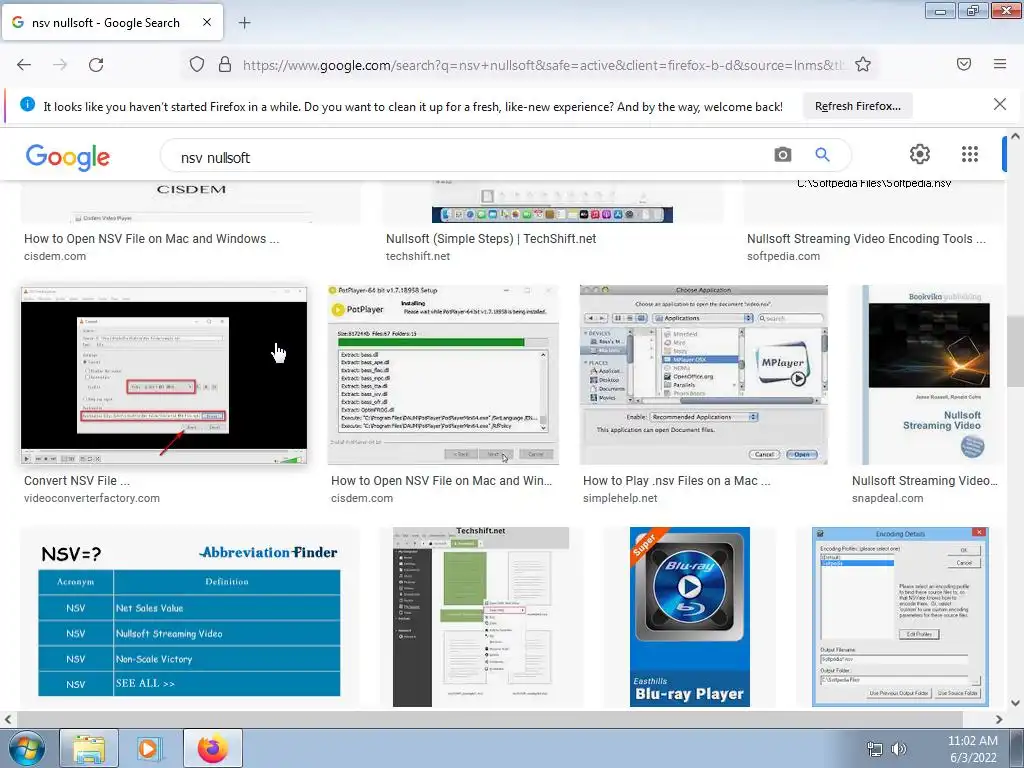Select the nsv nullsoft Google Search tab

click(112, 23)
